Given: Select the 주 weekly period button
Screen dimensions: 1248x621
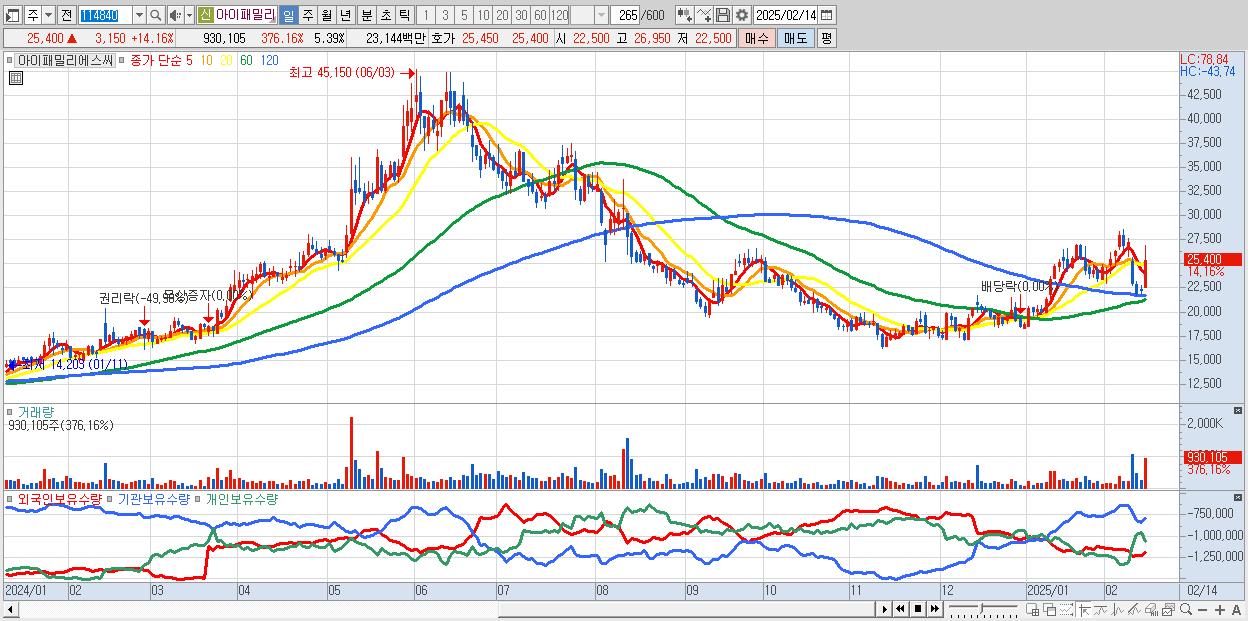Looking at the screenshot, I should 307,15.
